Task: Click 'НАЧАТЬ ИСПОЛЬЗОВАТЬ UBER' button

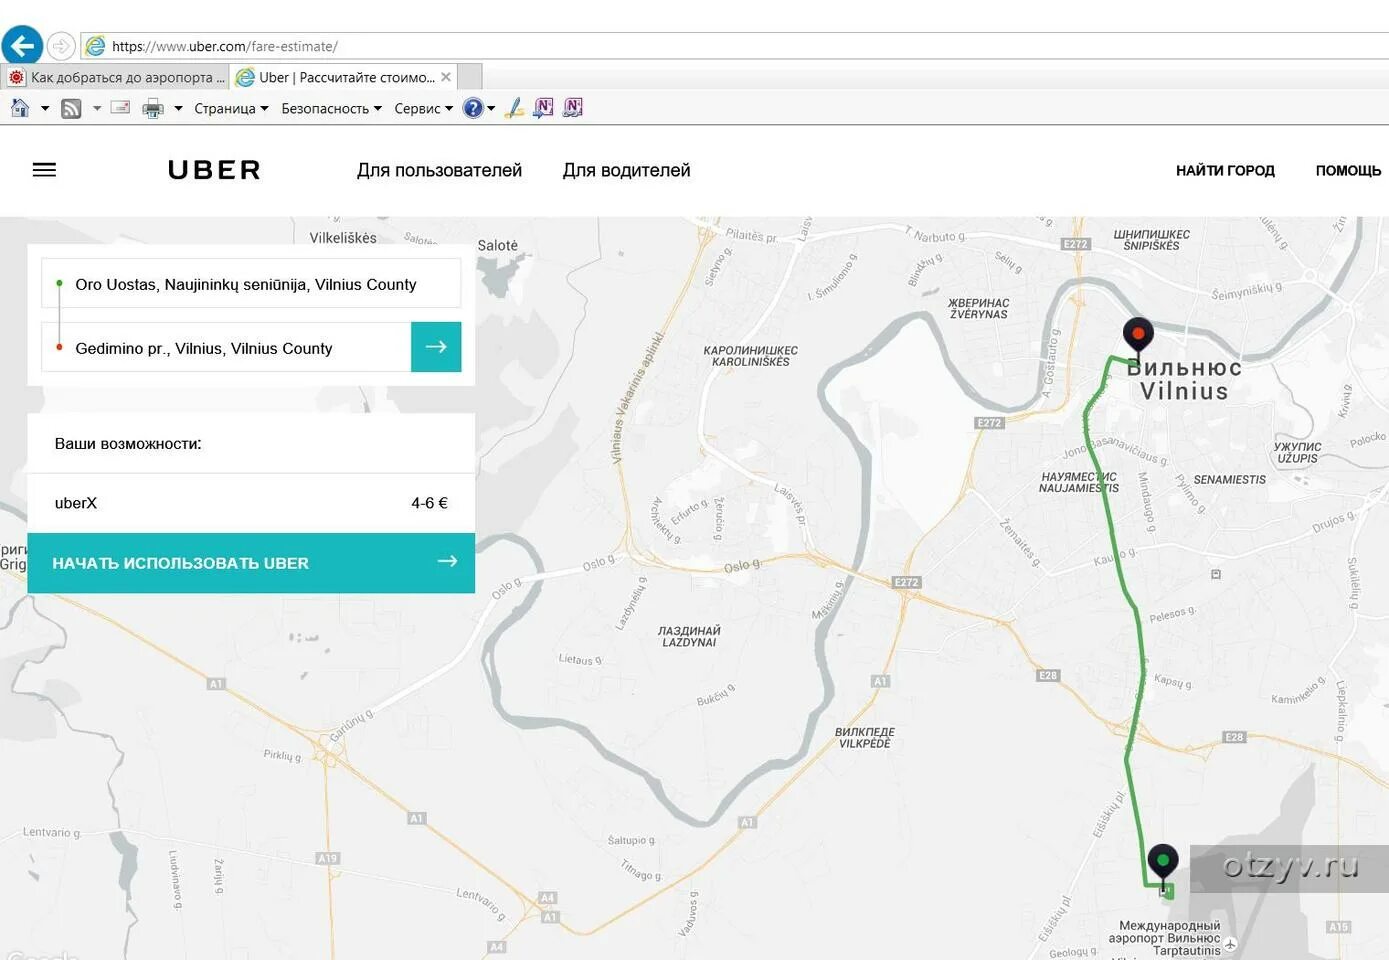Action: click(x=251, y=563)
